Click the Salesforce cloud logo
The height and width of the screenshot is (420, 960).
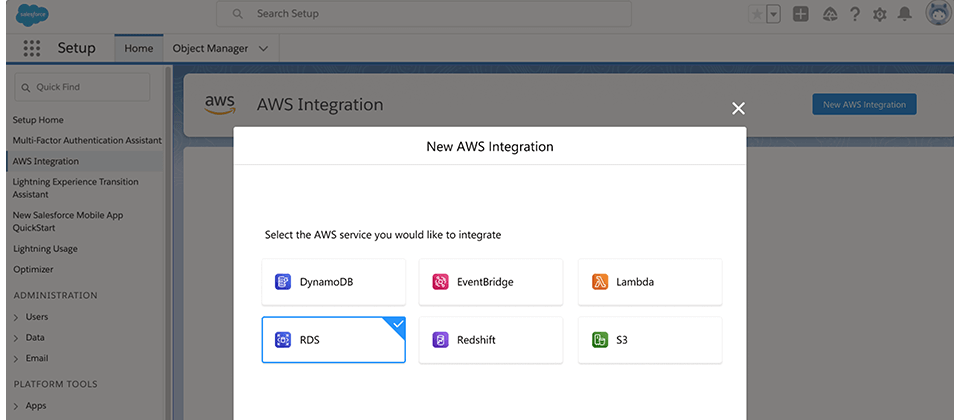click(x=32, y=14)
